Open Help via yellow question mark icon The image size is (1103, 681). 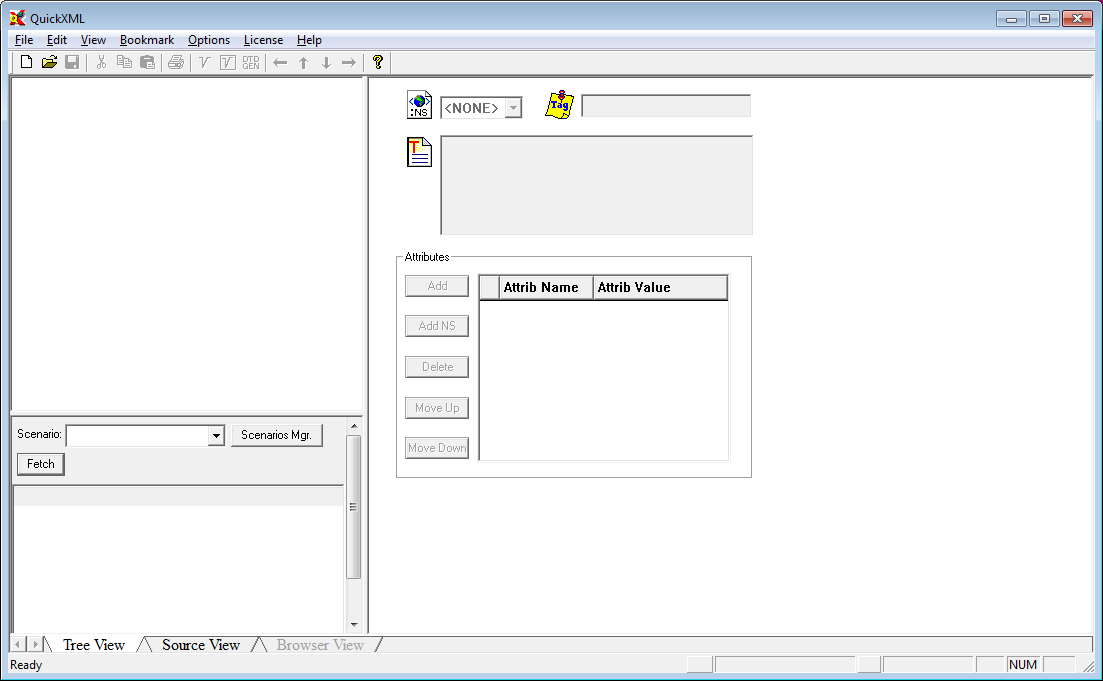[378, 63]
